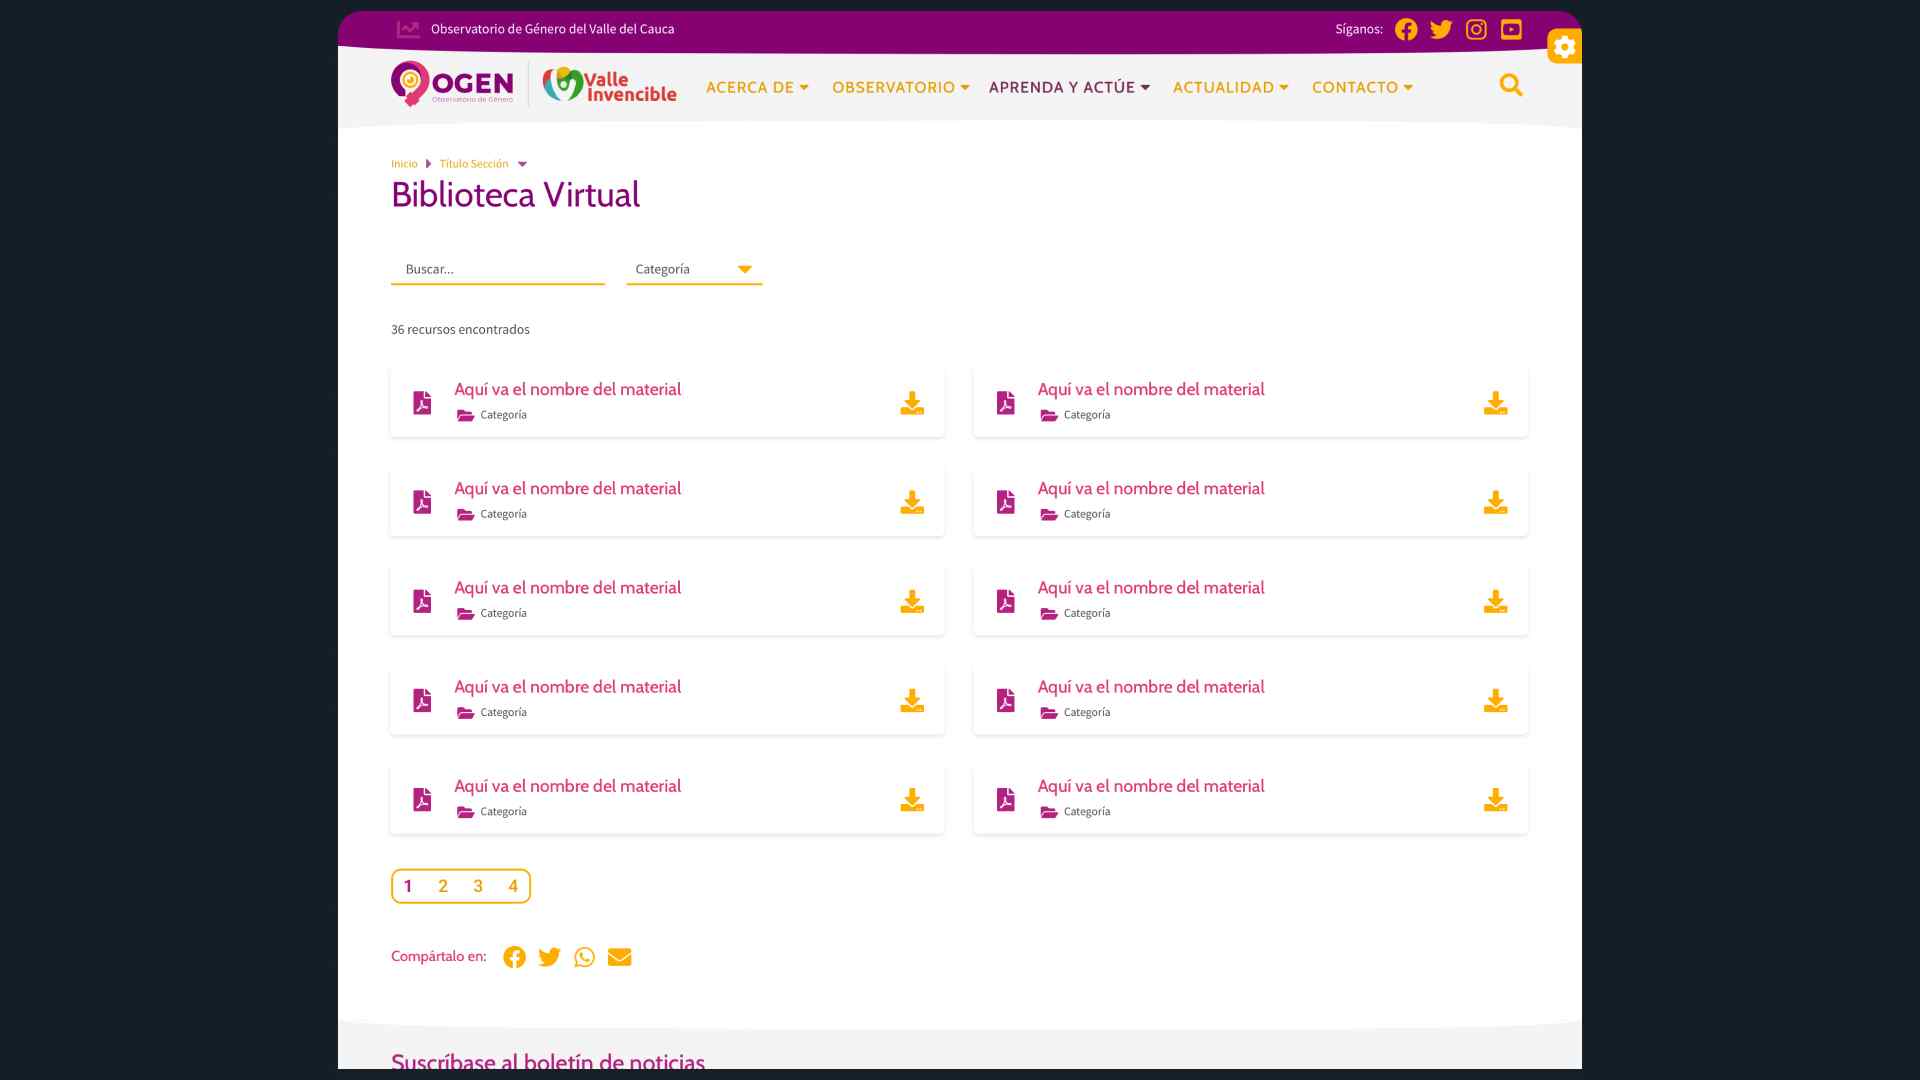Click the Instagram icon in header
The image size is (1920, 1080).
click(x=1476, y=29)
